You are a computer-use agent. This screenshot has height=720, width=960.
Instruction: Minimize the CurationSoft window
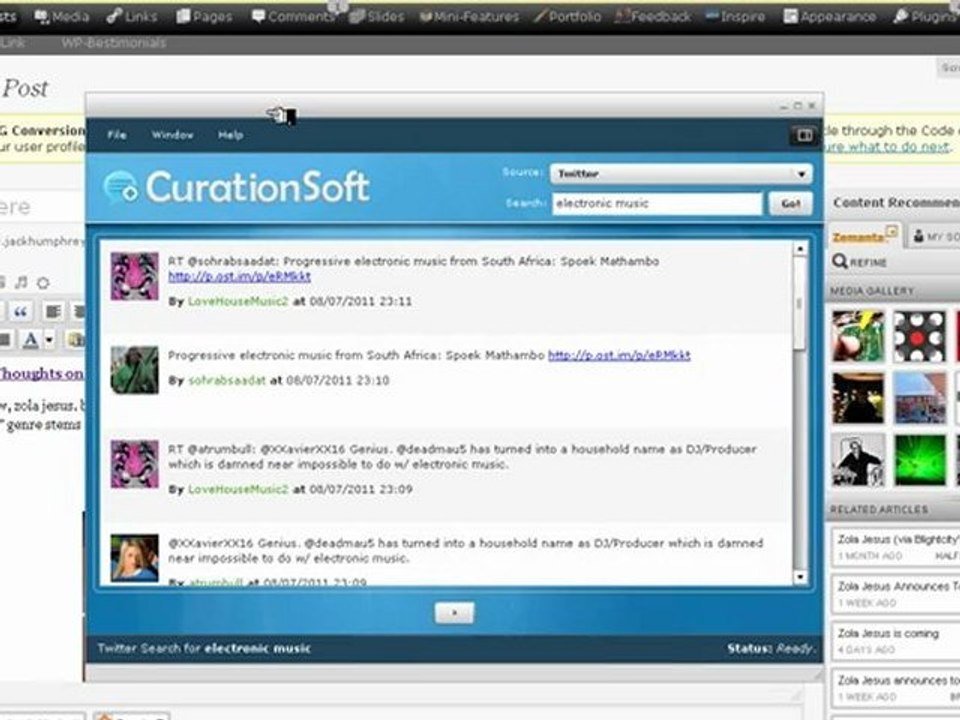coord(784,106)
